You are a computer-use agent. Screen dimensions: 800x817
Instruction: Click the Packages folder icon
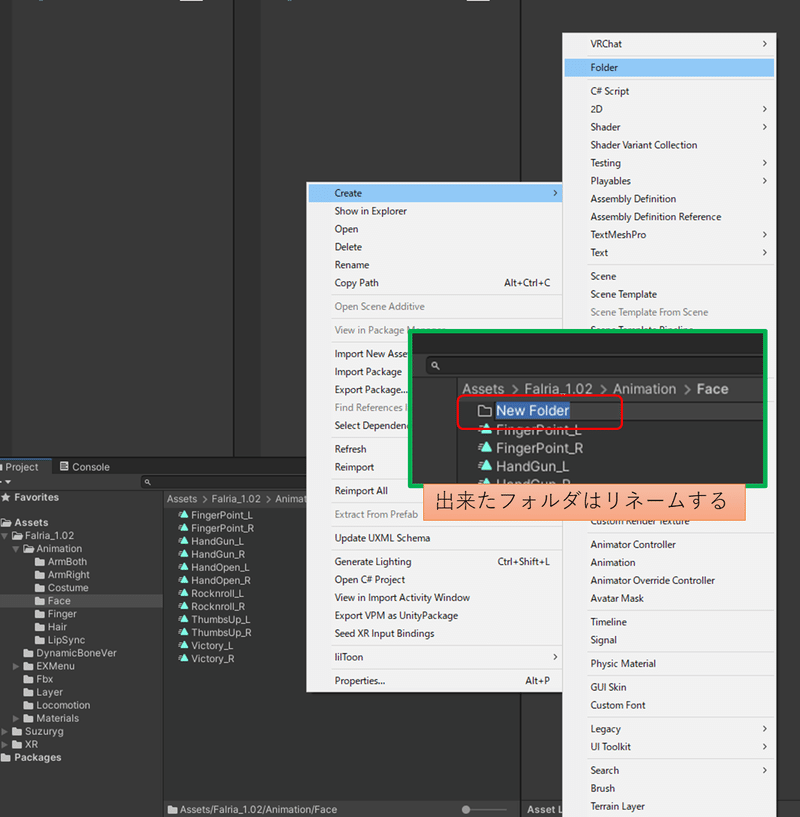pyautogui.click(x=6, y=758)
